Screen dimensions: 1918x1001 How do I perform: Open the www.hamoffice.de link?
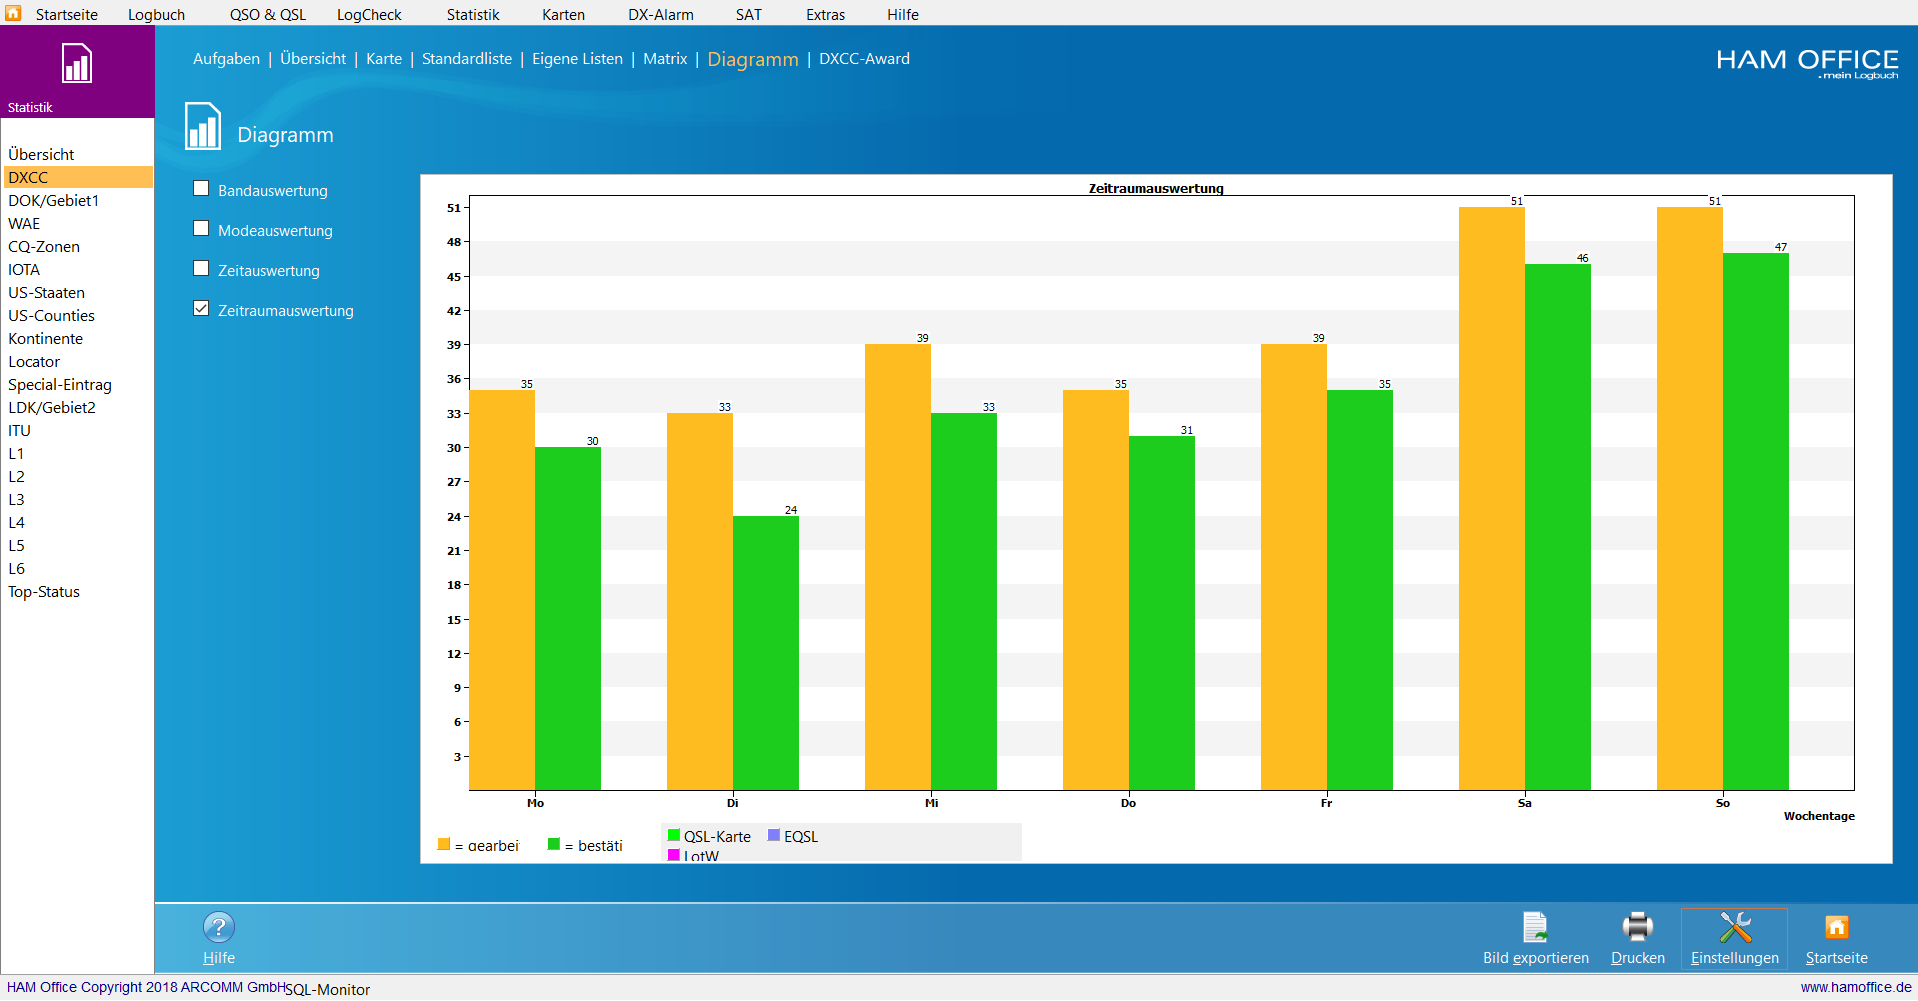[x=1855, y=987]
